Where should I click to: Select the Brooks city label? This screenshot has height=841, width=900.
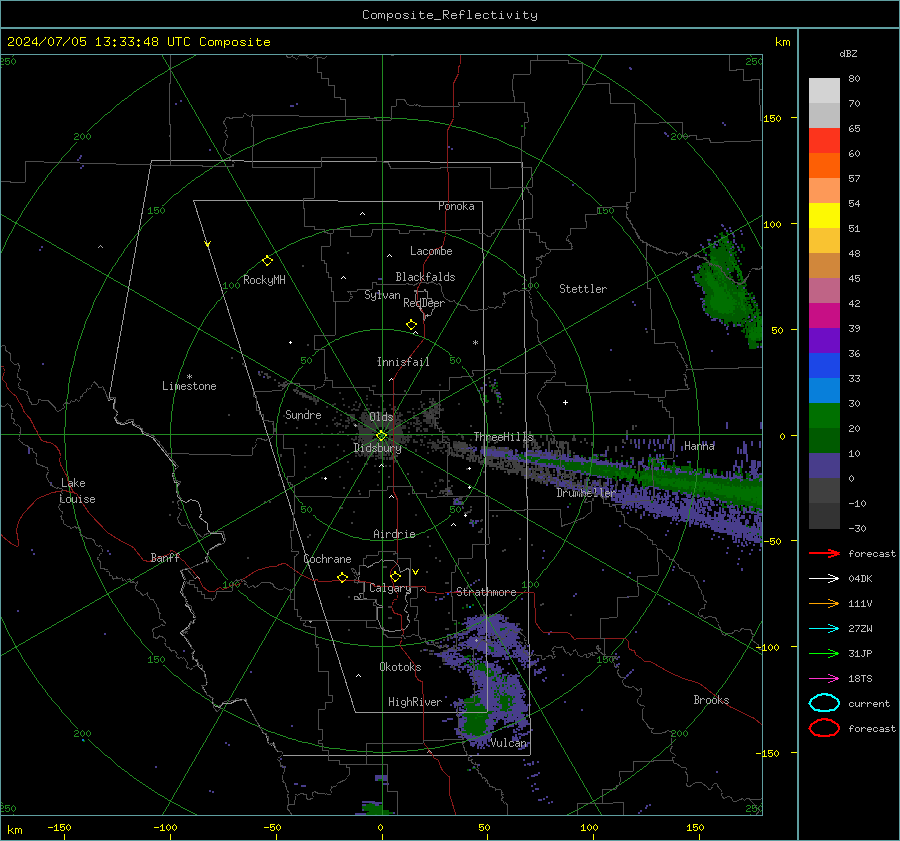point(711,700)
